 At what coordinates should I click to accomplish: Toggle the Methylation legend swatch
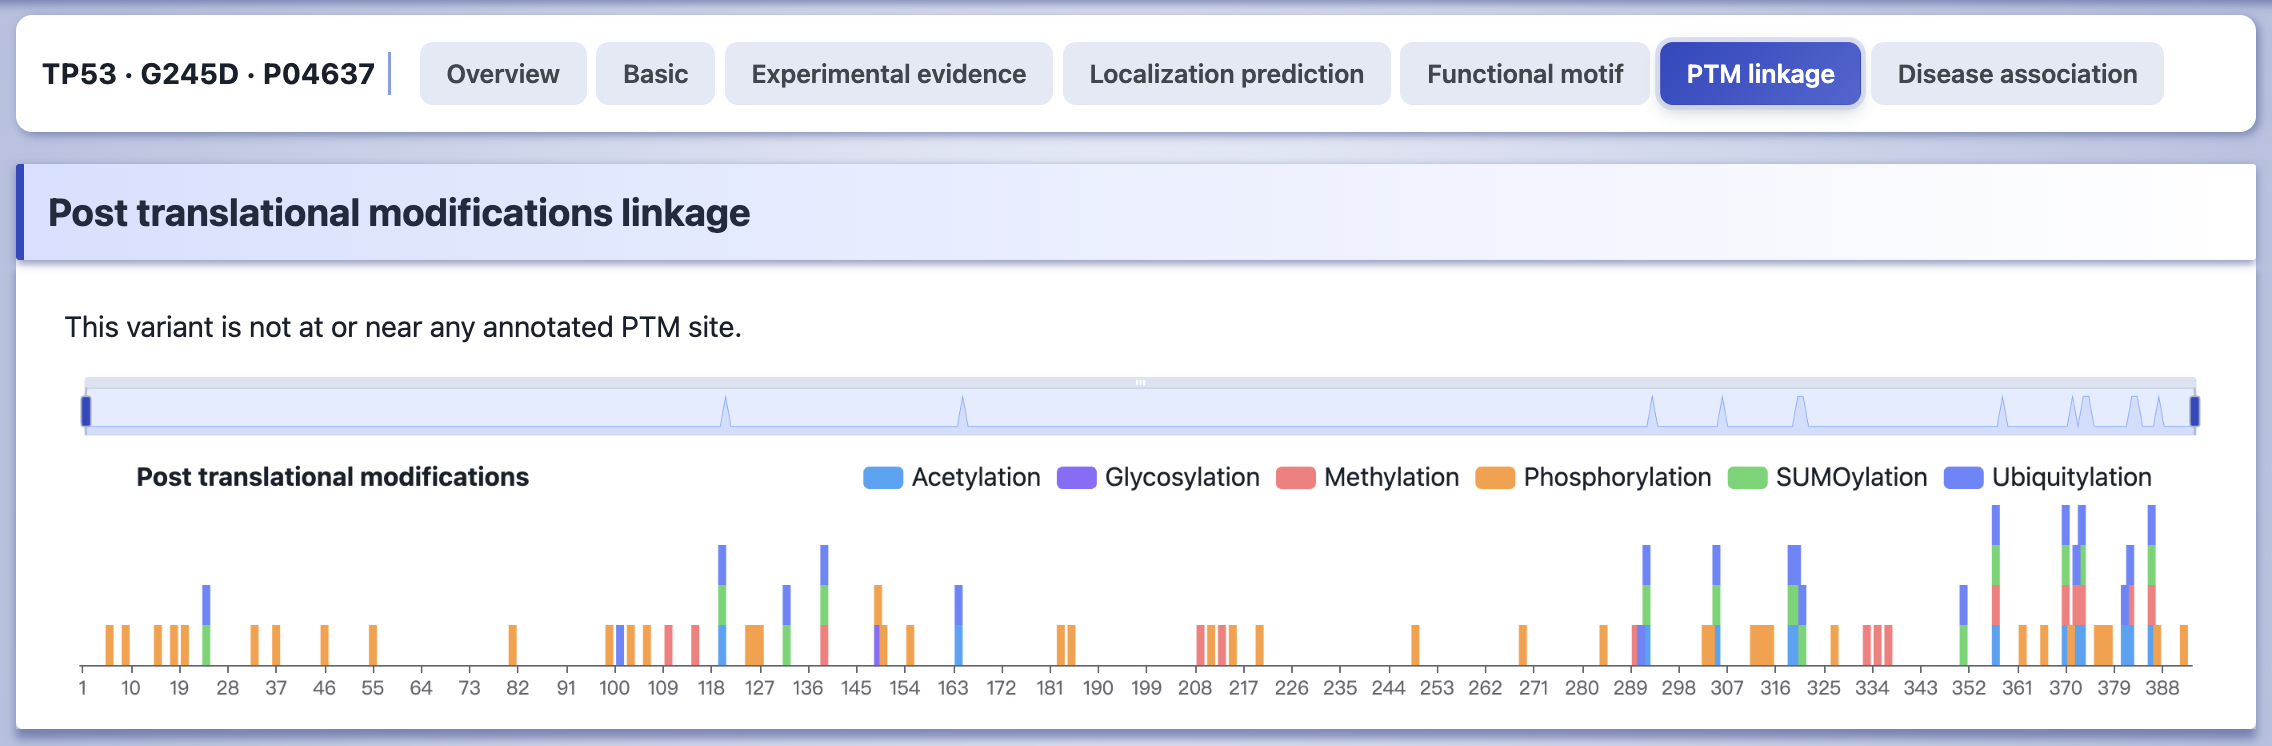tap(1296, 478)
